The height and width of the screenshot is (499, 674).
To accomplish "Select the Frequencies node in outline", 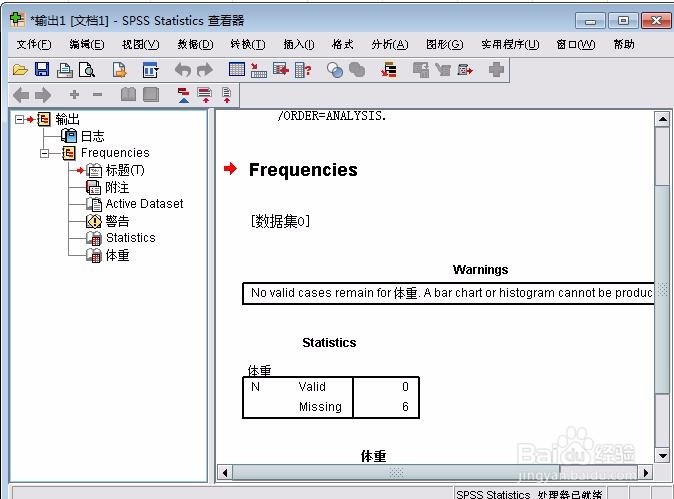I will pos(115,153).
